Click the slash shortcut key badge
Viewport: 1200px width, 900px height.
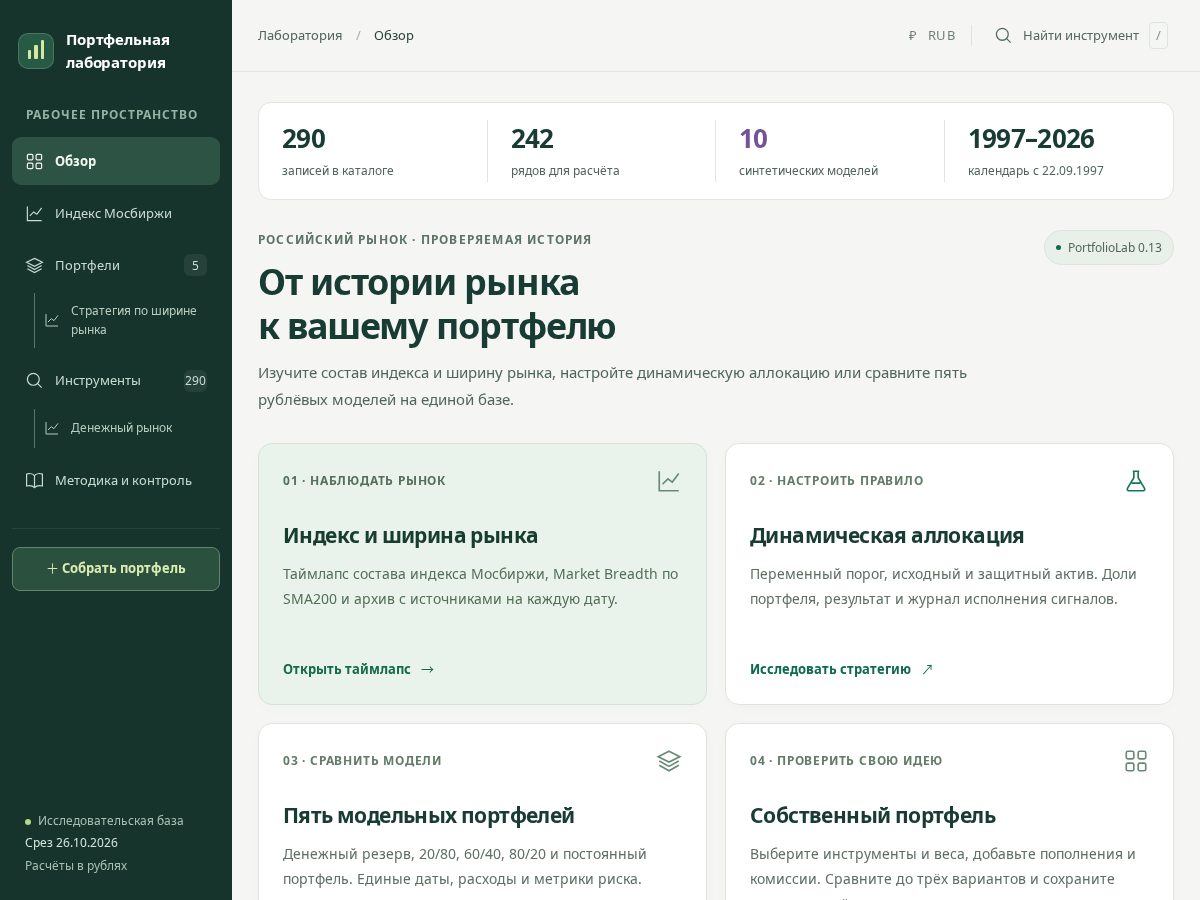coord(1158,35)
